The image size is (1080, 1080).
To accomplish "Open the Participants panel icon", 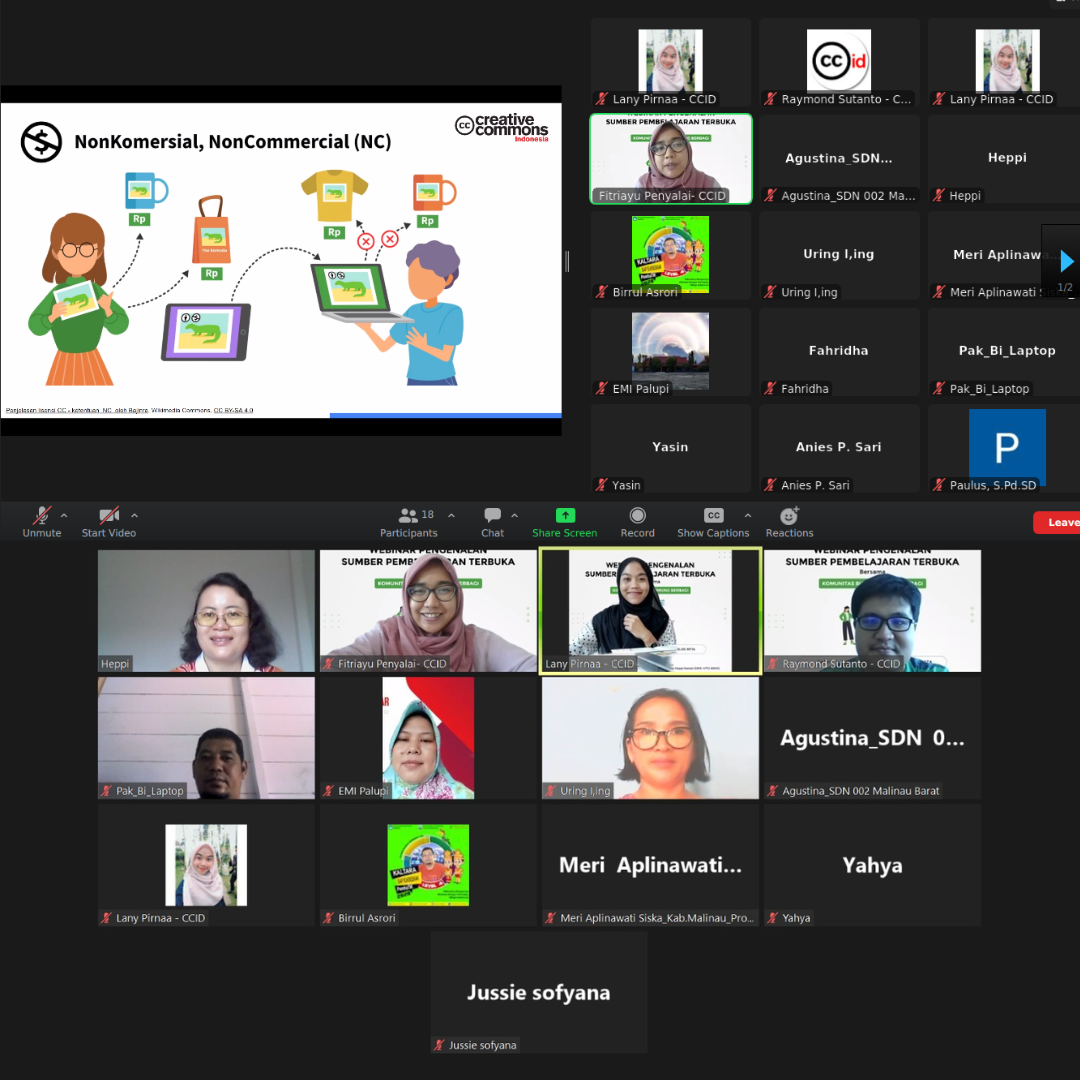I will point(408,516).
